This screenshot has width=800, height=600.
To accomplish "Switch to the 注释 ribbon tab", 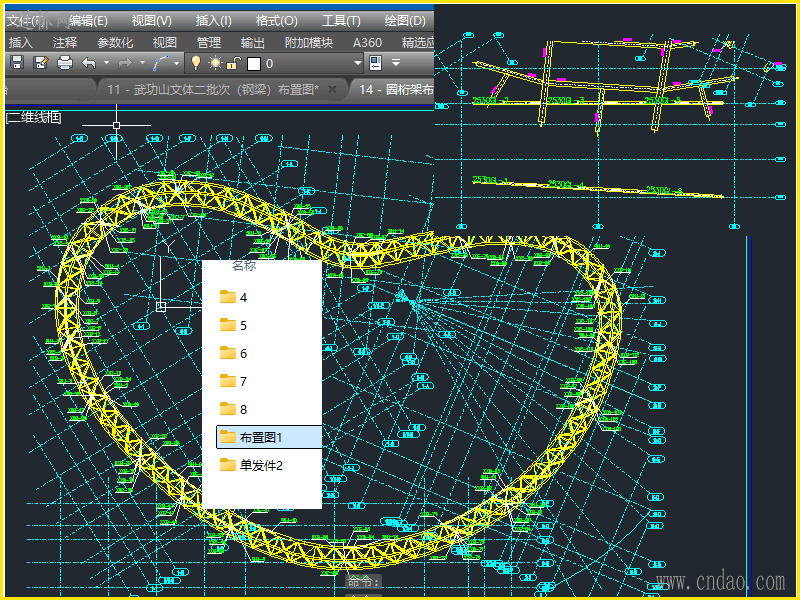I will click(65, 43).
